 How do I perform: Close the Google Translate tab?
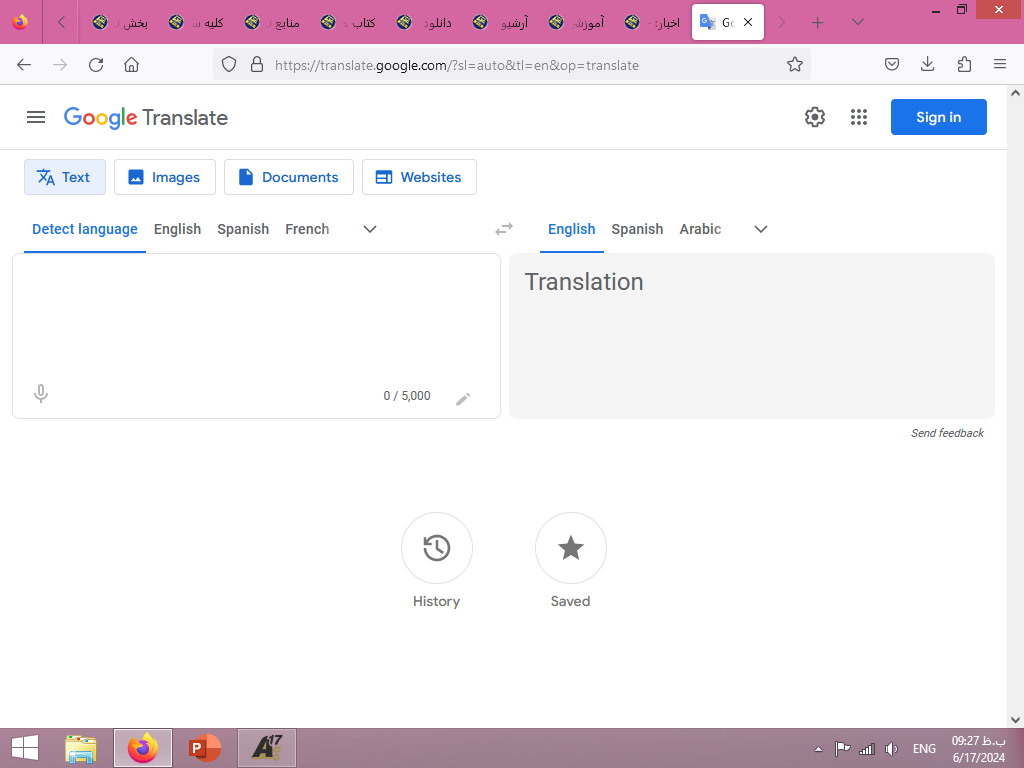point(748,22)
